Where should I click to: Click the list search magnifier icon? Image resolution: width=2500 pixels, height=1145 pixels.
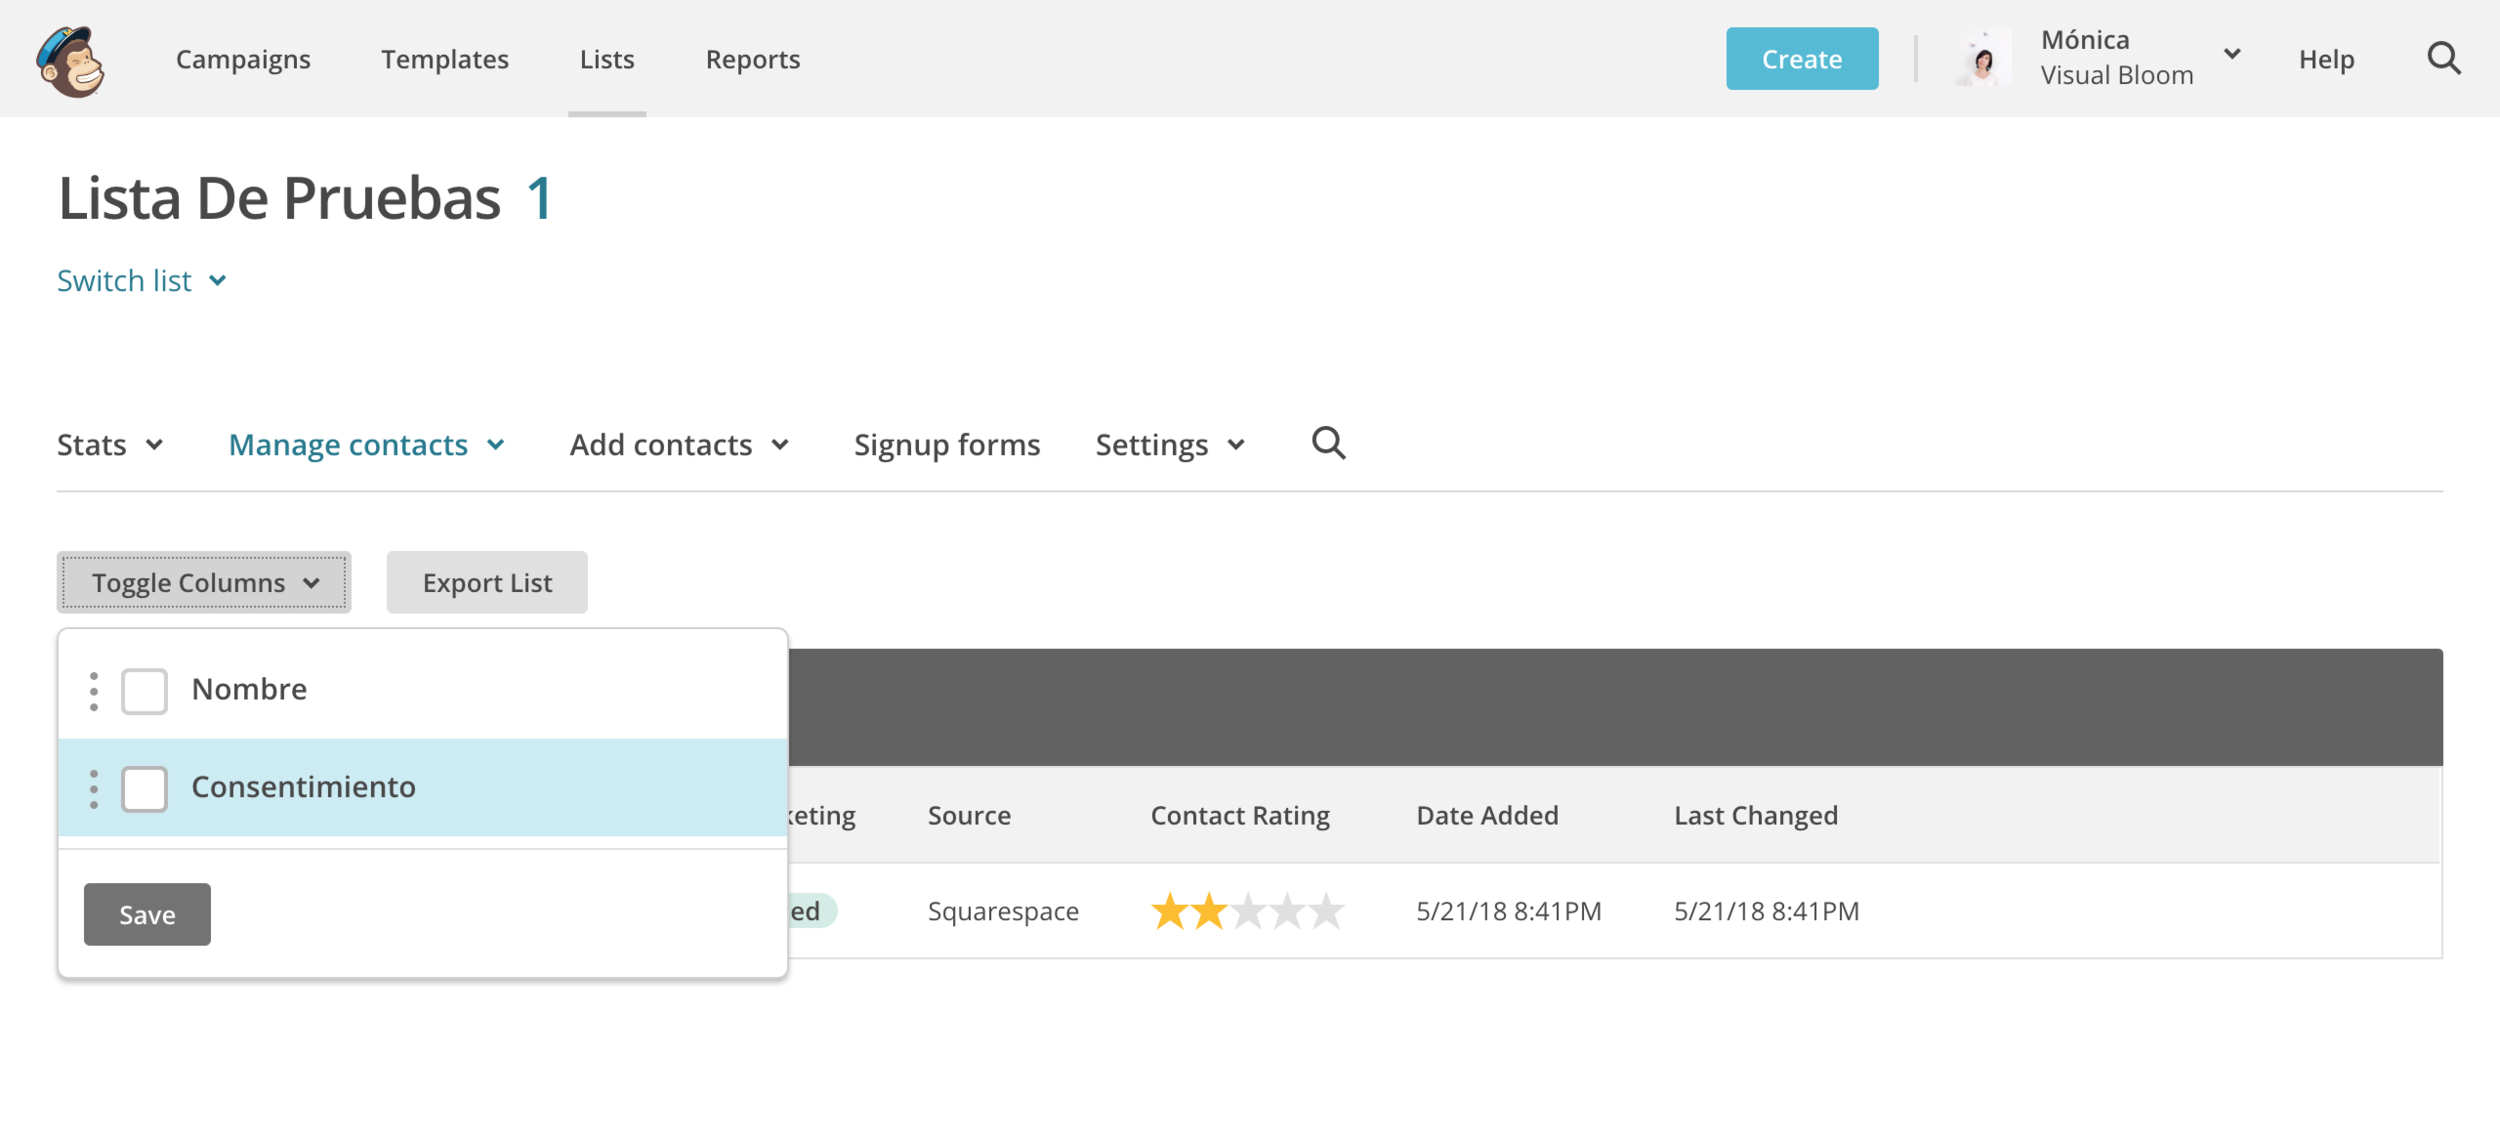click(x=1328, y=443)
